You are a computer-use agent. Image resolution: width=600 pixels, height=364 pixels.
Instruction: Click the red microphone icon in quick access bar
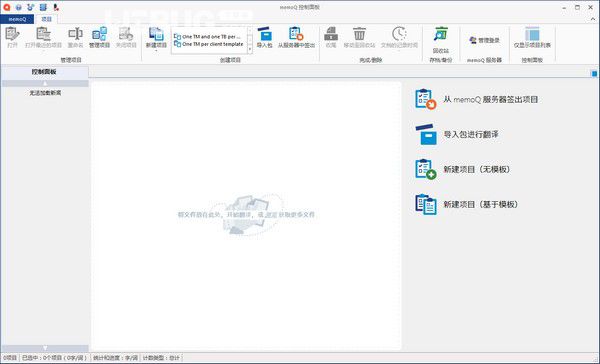tap(56, 7)
